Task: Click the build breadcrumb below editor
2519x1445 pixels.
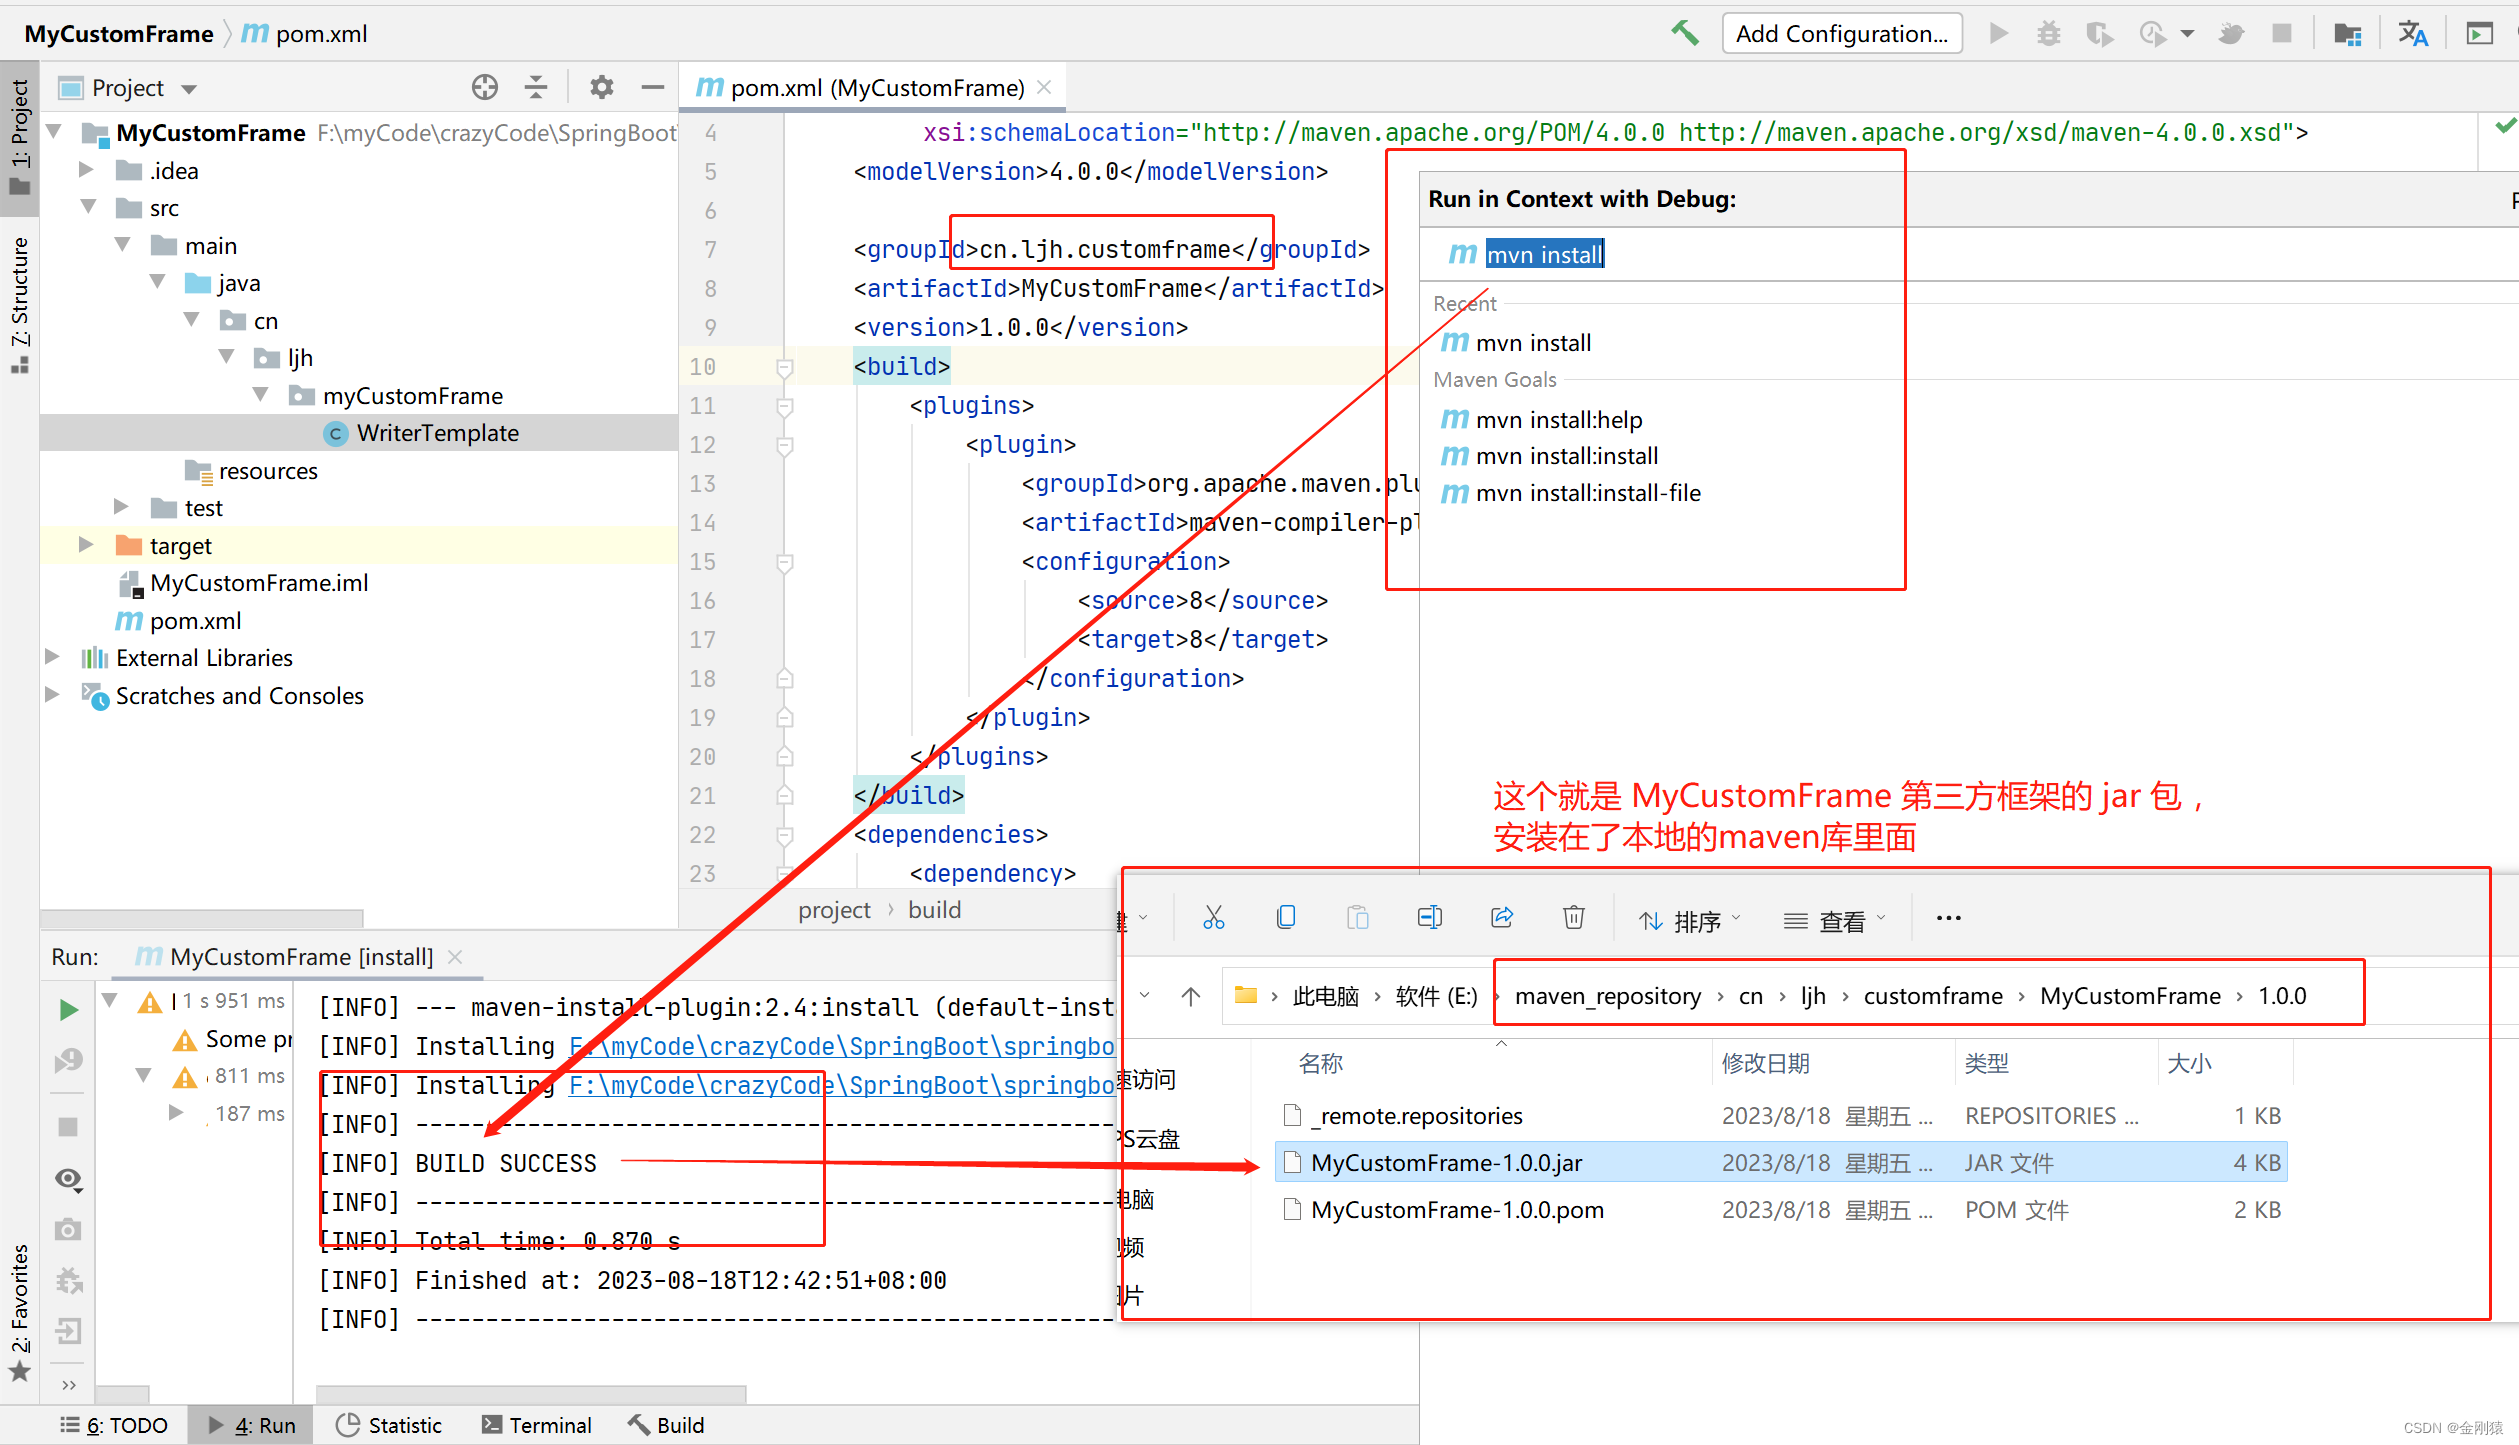Action: pos(934,910)
